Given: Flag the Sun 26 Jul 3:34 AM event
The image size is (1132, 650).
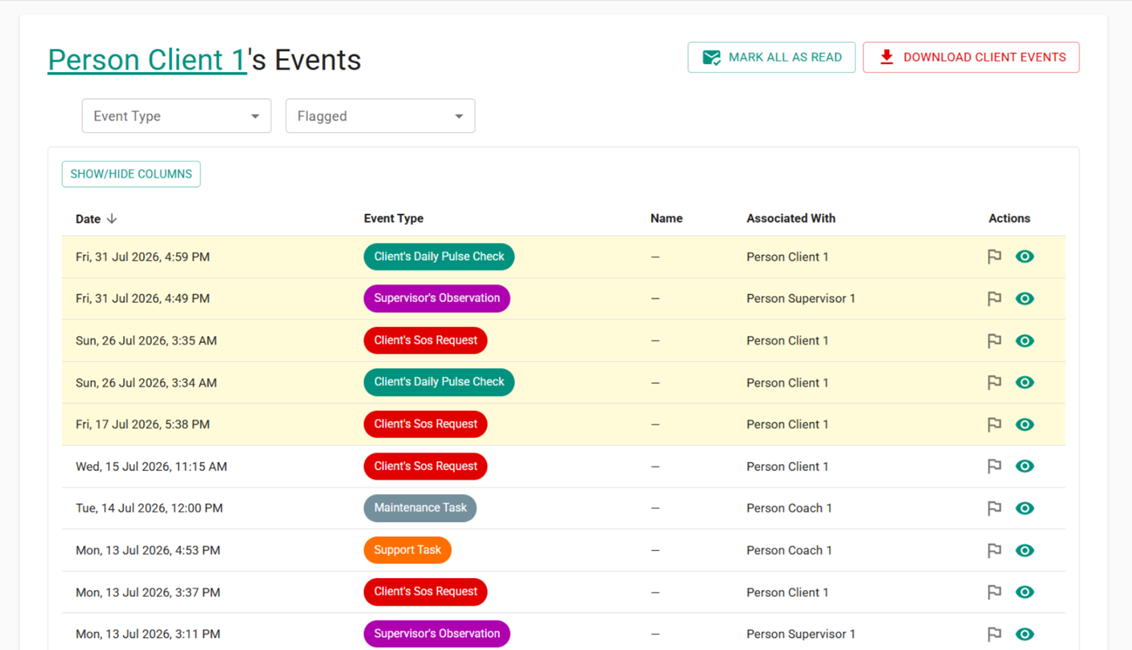Looking at the screenshot, I should pos(994,383).
